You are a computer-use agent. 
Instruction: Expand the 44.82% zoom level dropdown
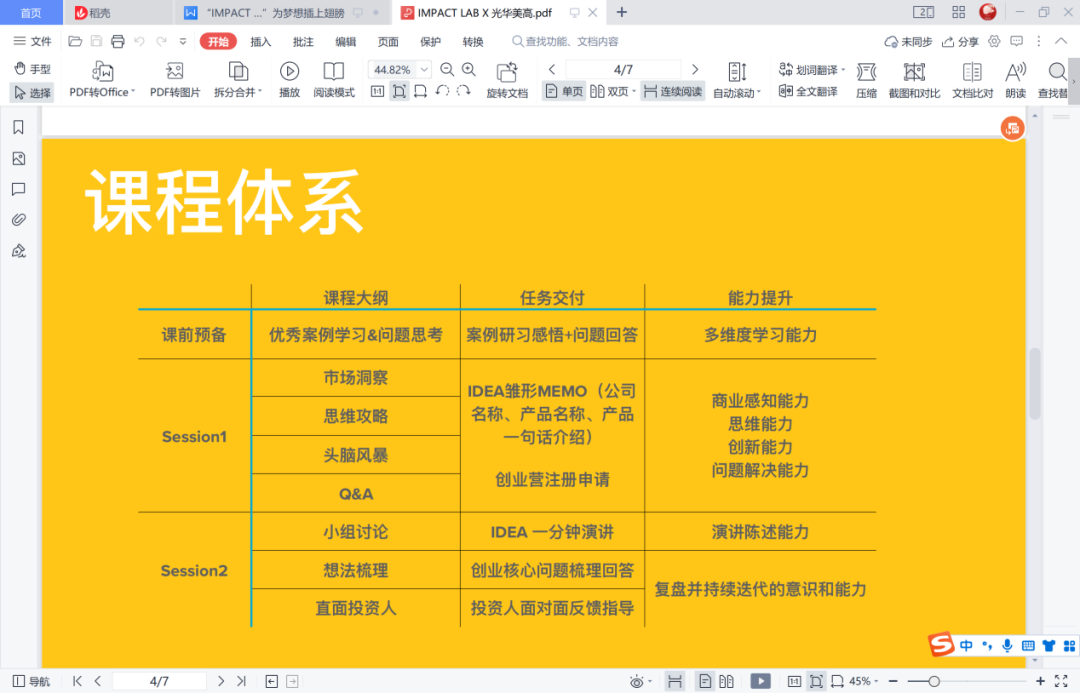(424, 70)
